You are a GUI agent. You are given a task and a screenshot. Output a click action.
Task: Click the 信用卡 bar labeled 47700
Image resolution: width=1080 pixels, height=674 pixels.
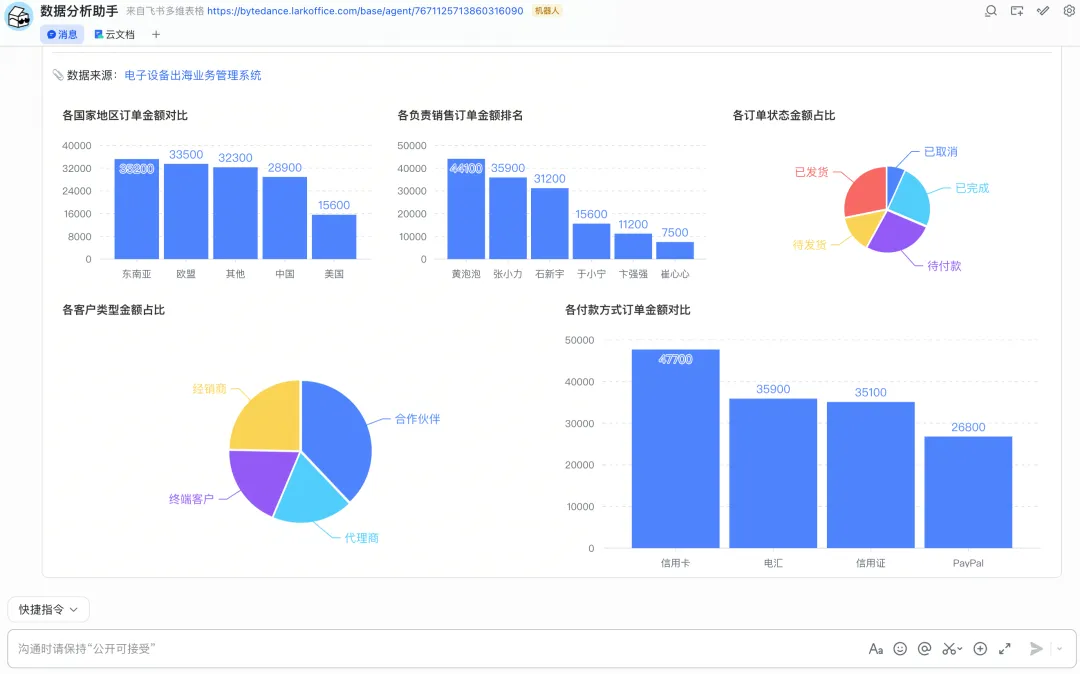click(x=676, y=449)
